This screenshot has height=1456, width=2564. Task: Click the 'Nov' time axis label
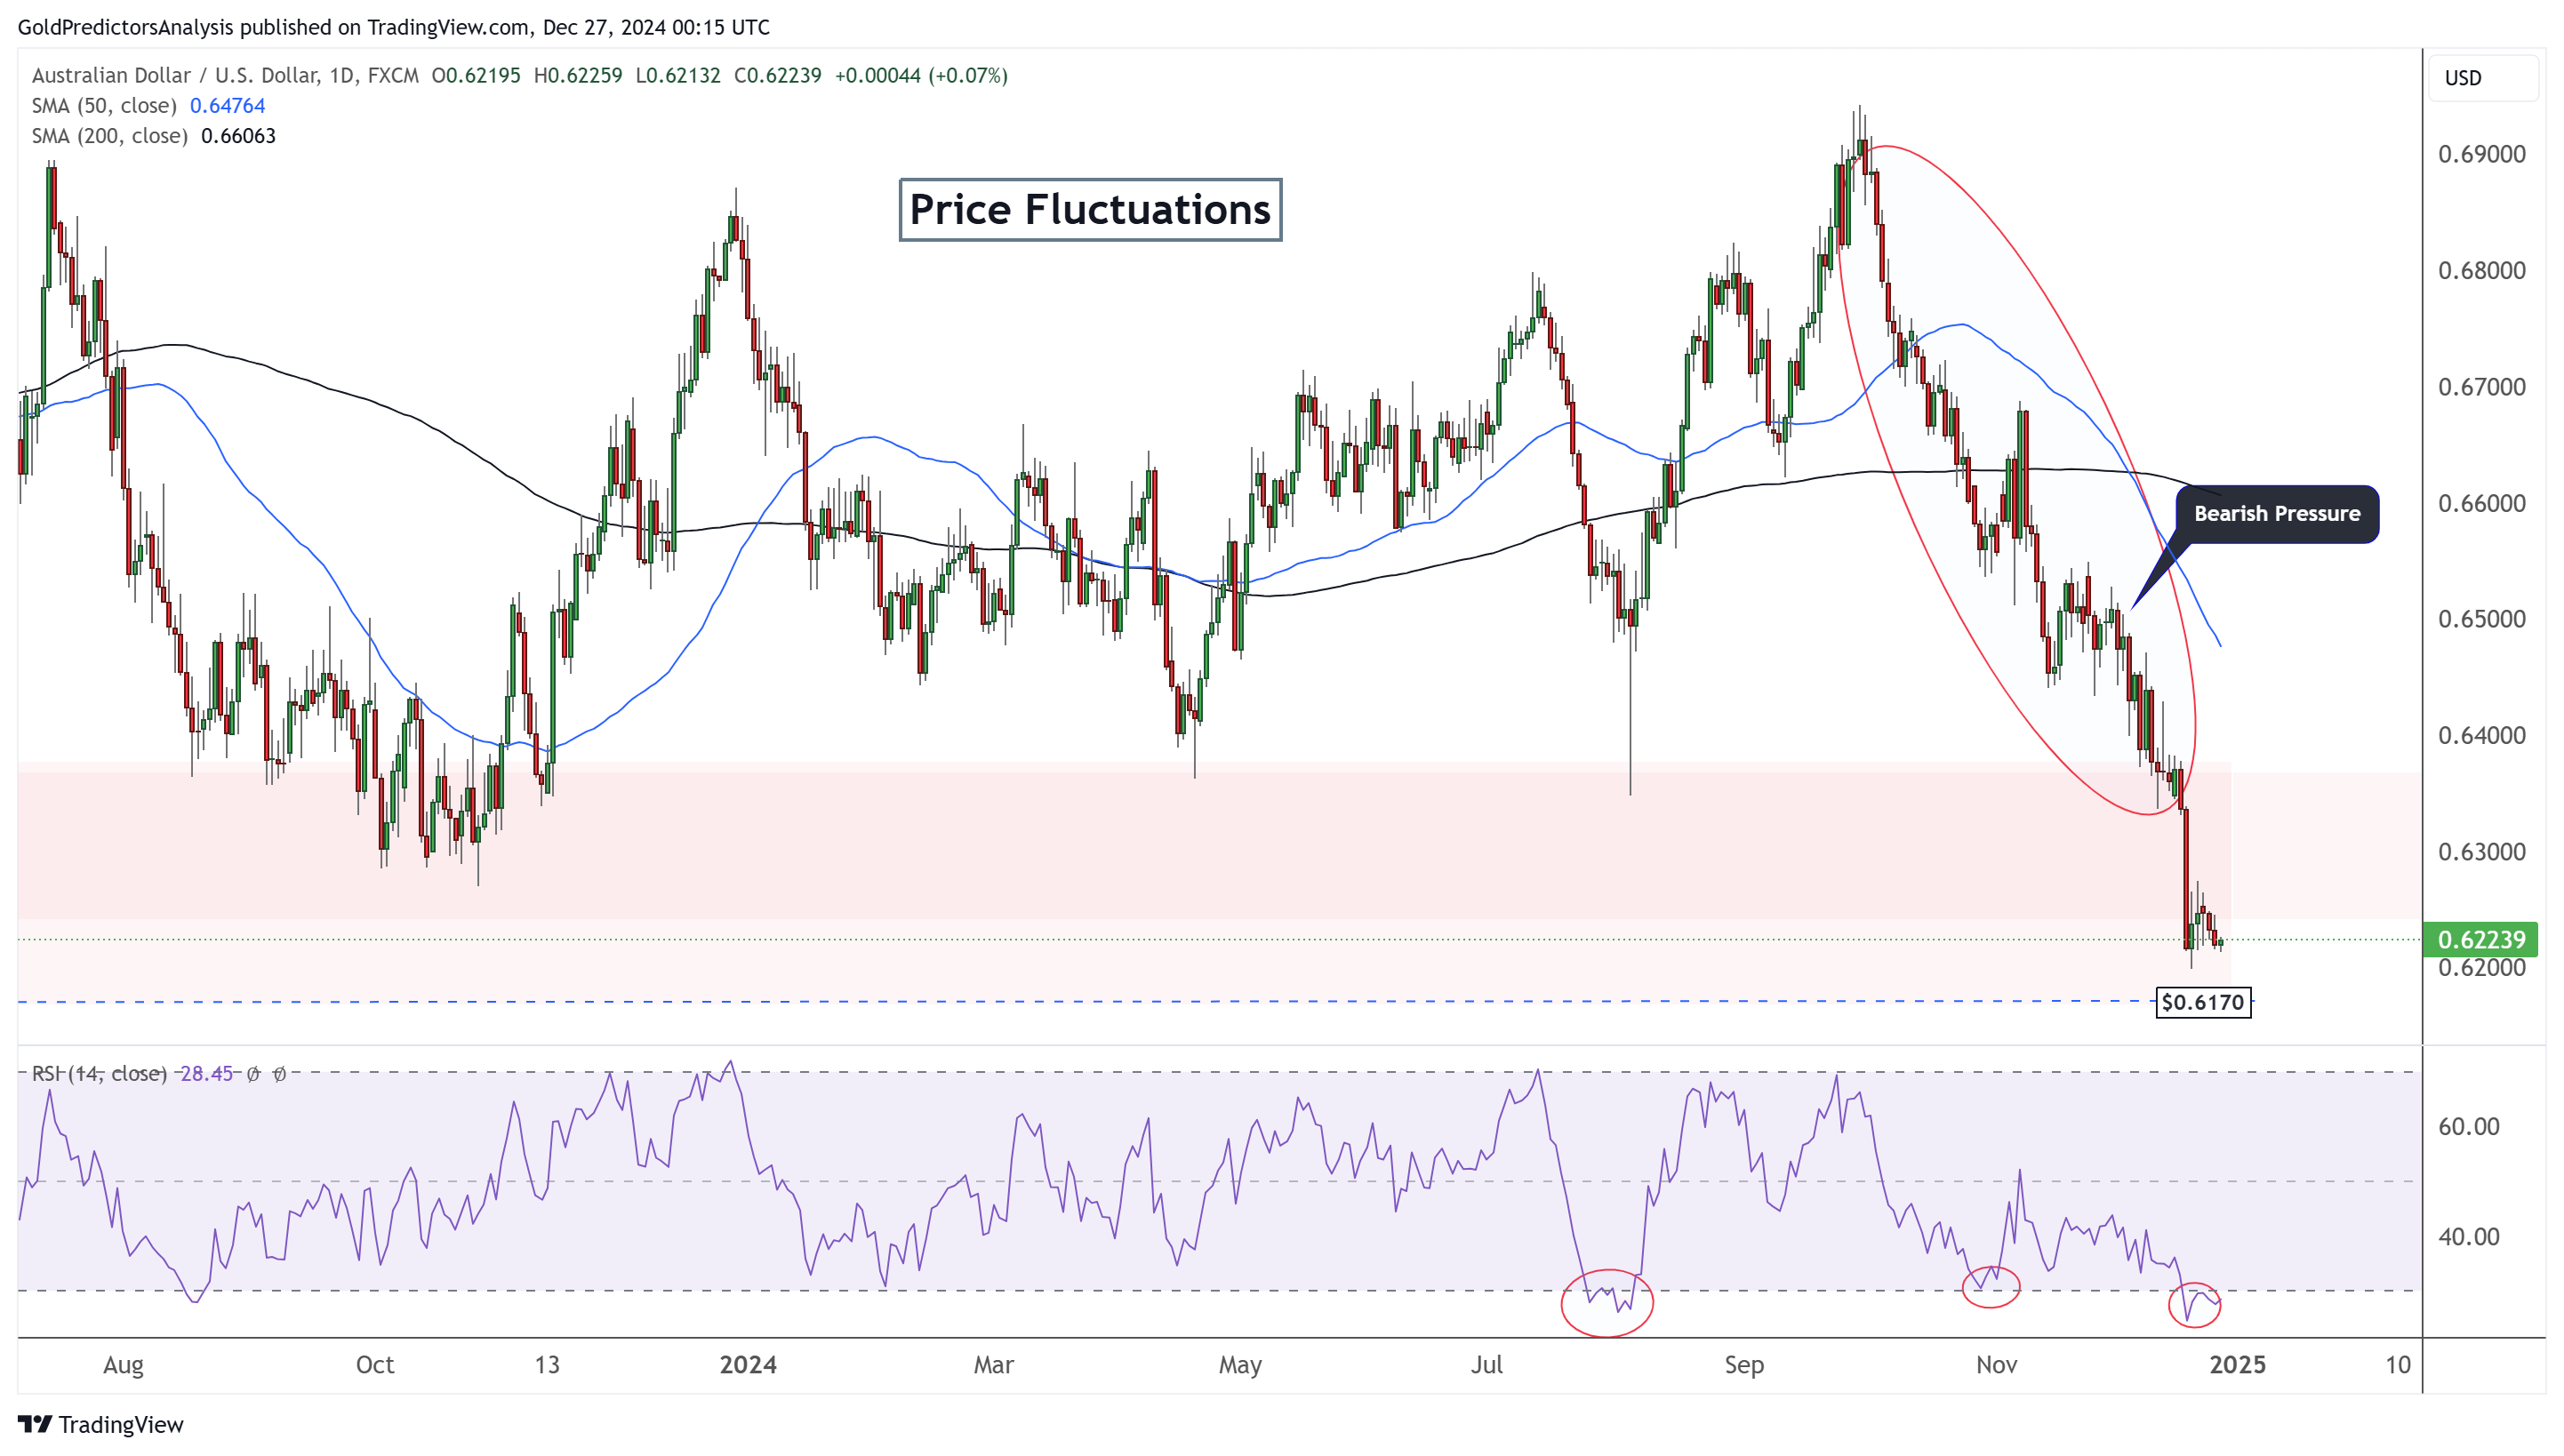[x=1996, y=1365]
